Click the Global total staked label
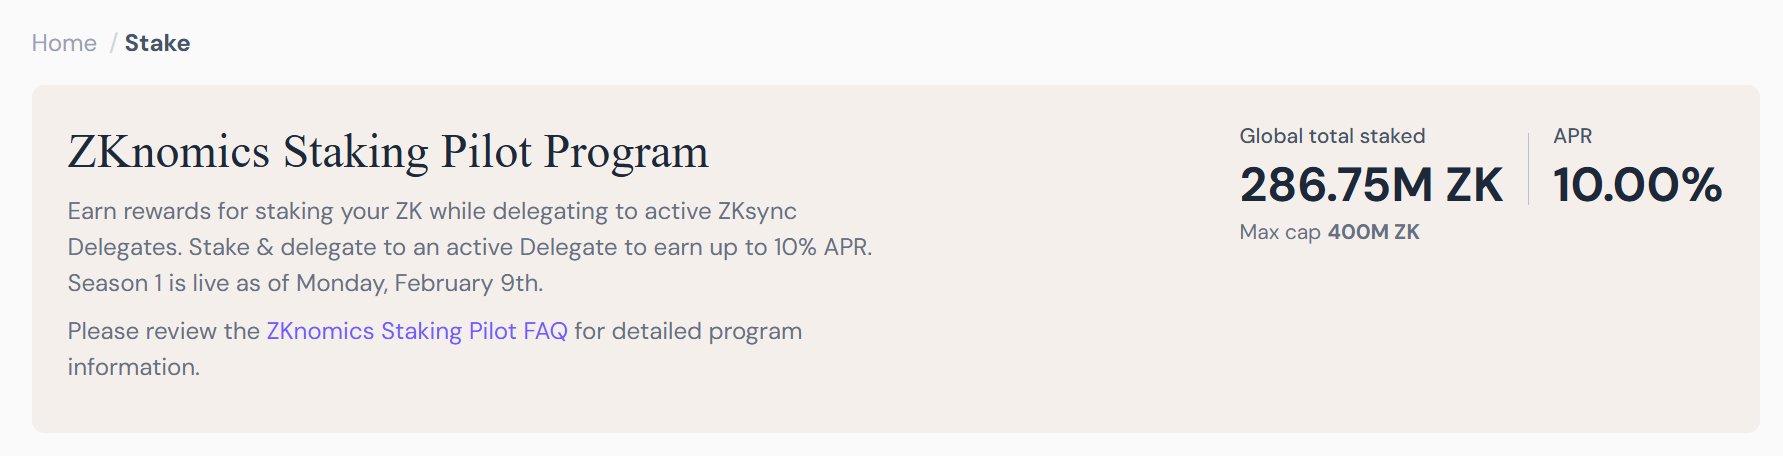This screenshot has width=1783, height=456. 1332,136
